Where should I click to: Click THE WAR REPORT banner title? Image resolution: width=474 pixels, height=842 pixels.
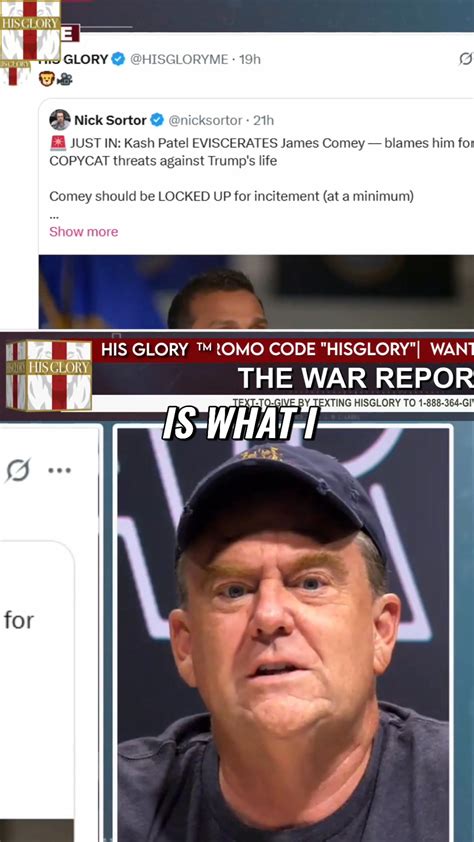coord(355,378)
